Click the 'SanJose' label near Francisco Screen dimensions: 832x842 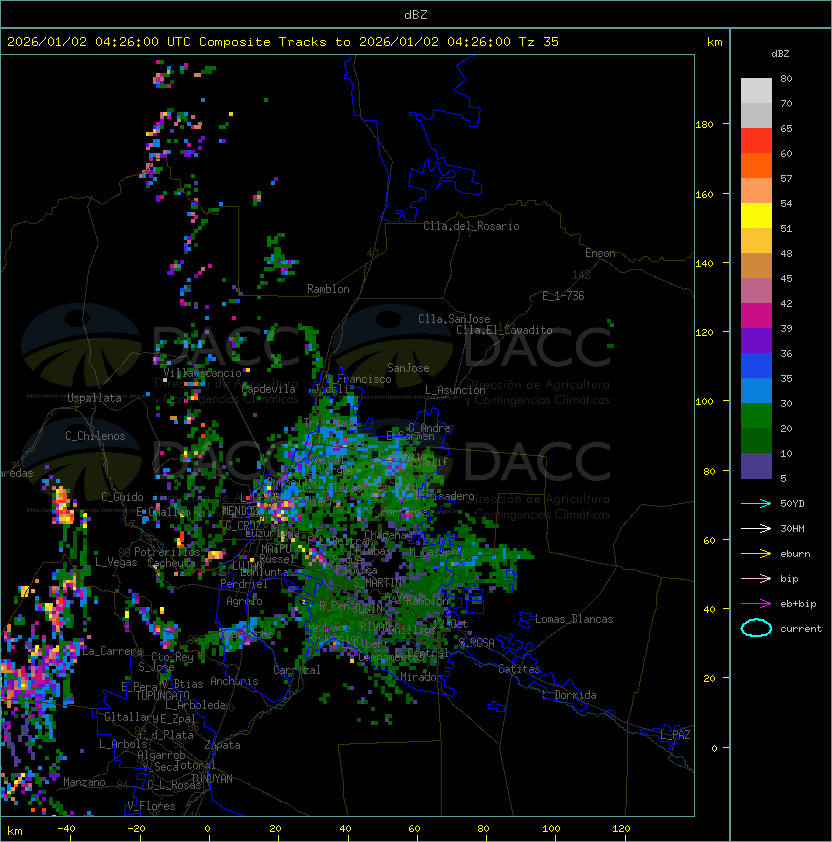408,368
